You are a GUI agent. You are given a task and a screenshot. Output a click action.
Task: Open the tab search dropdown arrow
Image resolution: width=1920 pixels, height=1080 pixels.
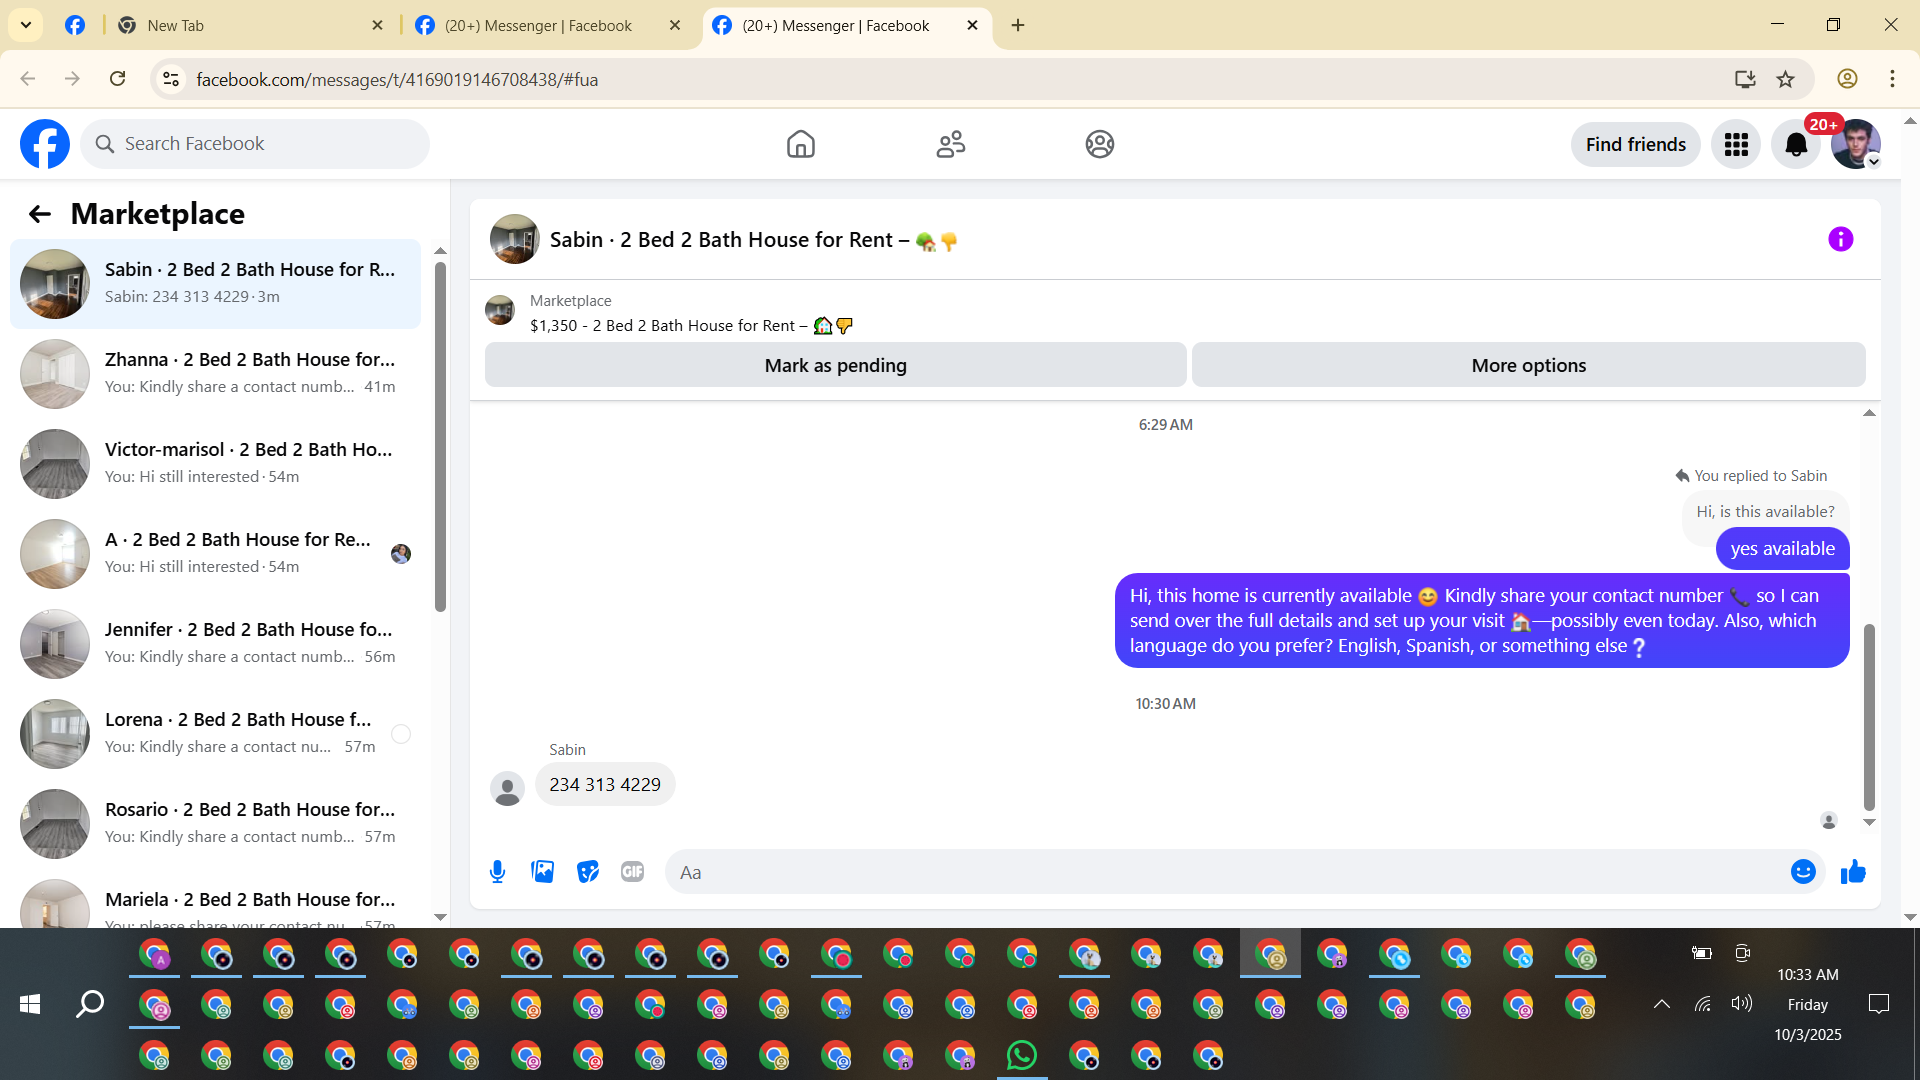pyautogui.click(x=26, y=25)
